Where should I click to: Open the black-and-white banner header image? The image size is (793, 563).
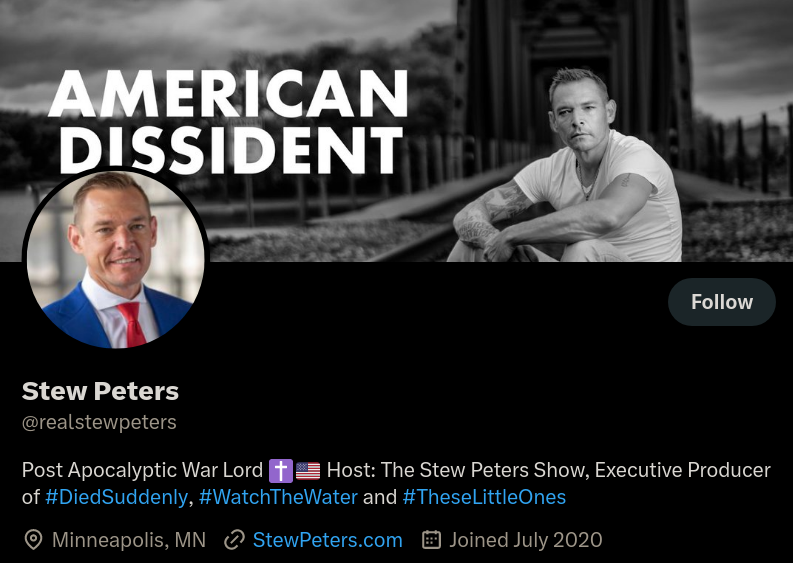click(396, 131)
